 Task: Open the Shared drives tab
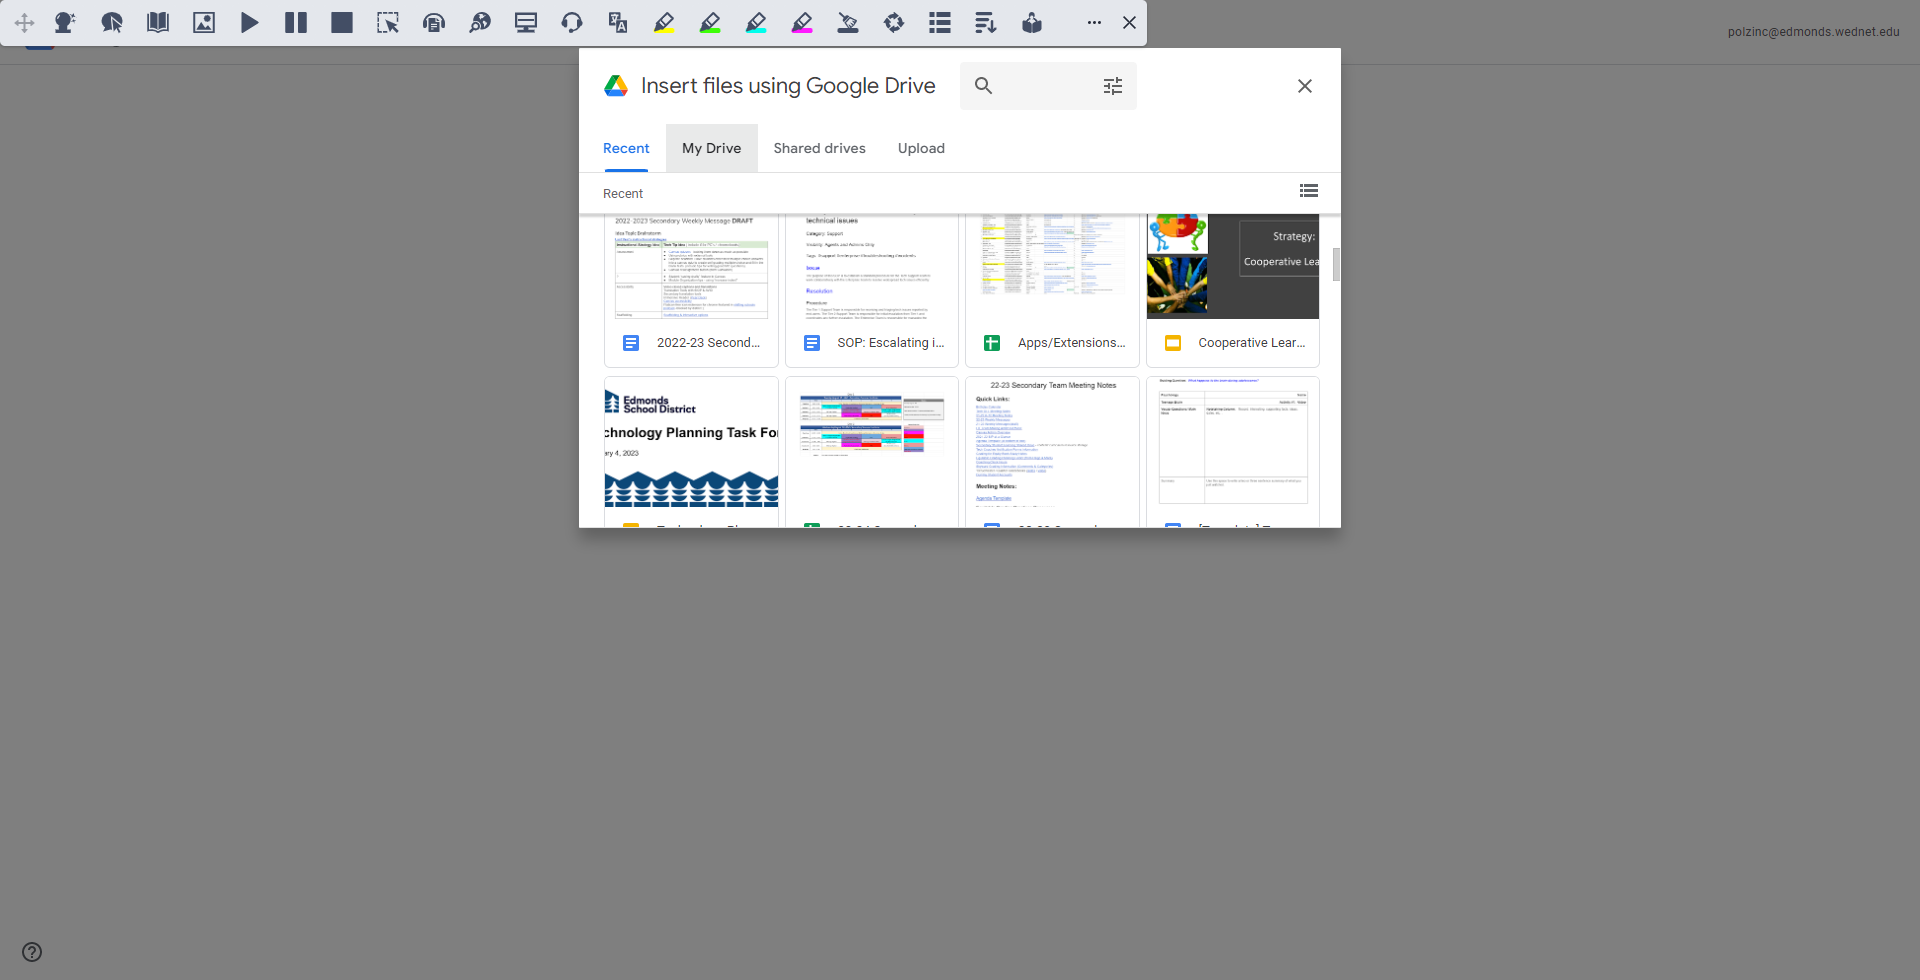point(820,148)
